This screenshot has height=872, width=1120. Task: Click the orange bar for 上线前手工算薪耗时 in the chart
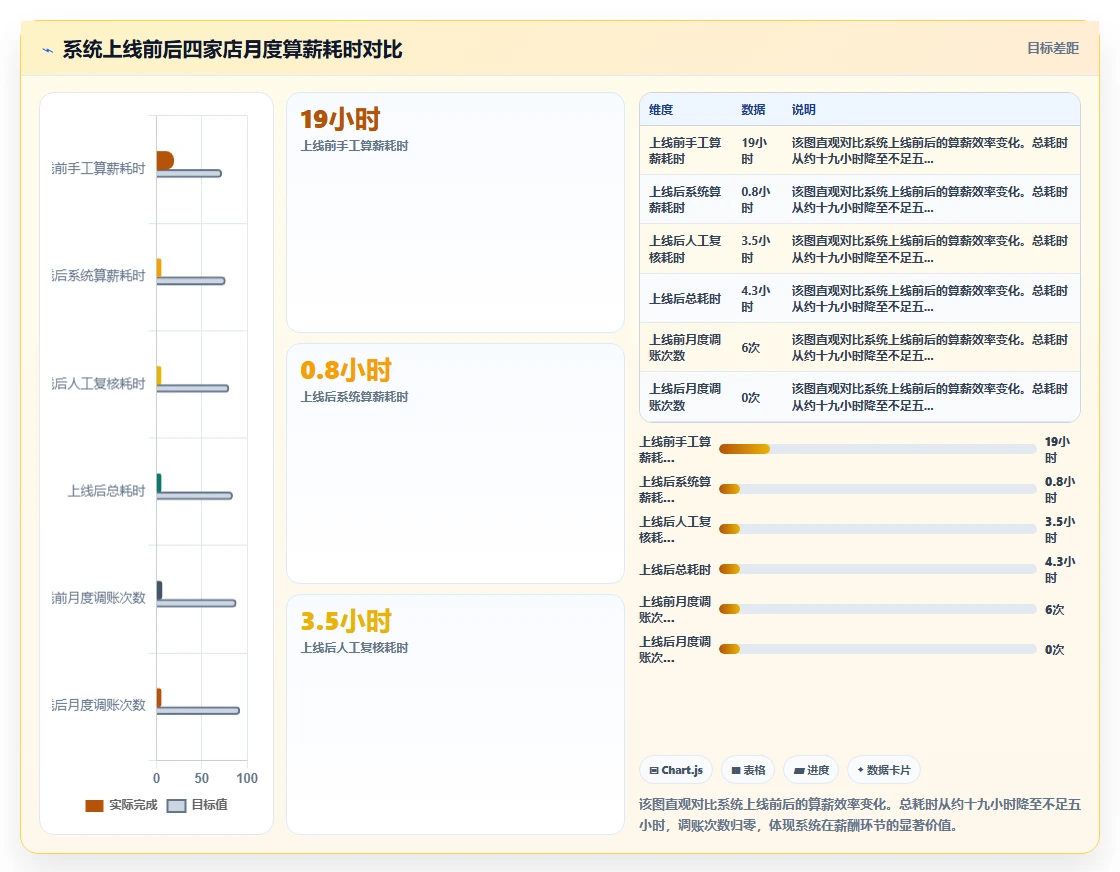165,161
